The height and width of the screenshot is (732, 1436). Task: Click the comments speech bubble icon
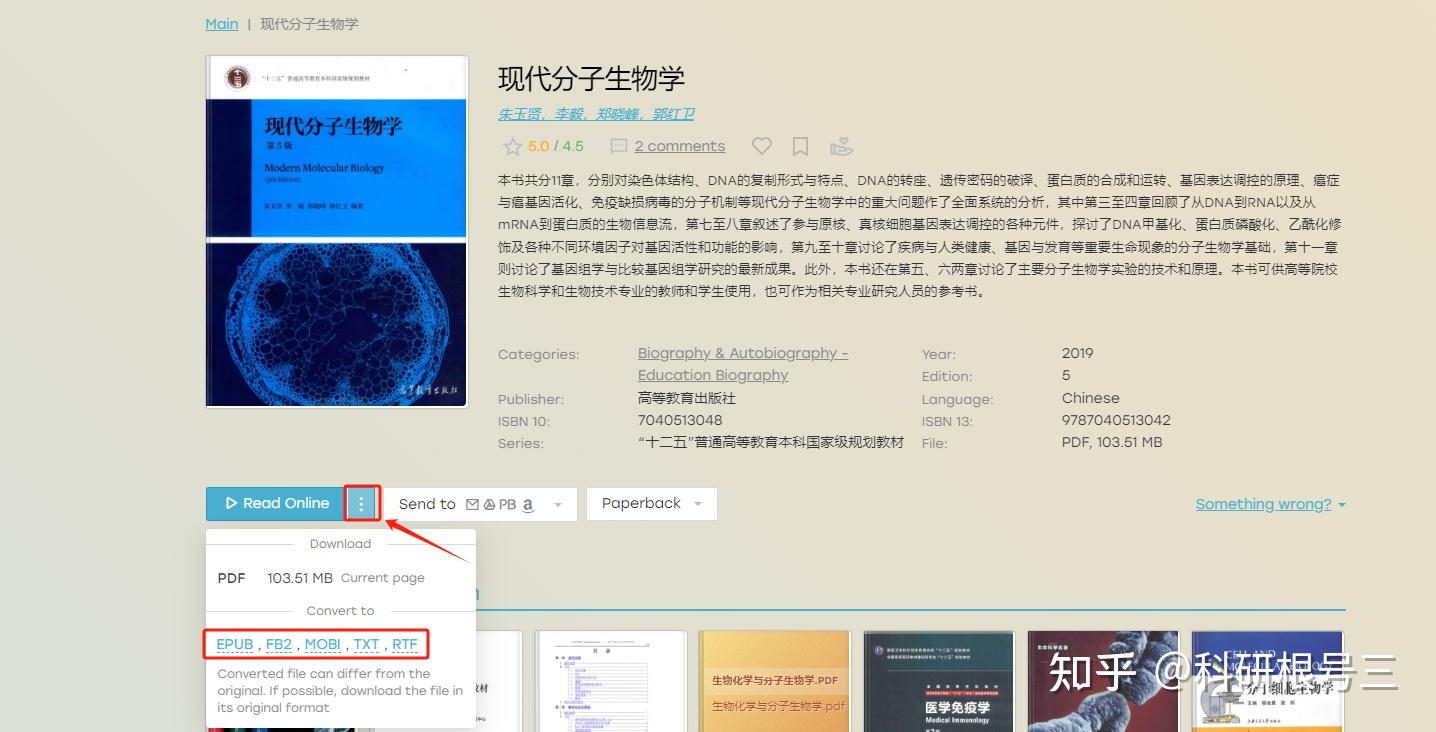[x=618, y=146]
